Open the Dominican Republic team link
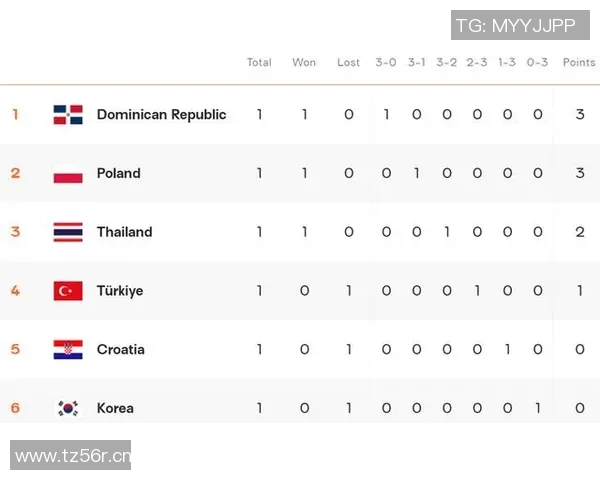This screenshot has height=480, width=600. (x=161, y=114)
